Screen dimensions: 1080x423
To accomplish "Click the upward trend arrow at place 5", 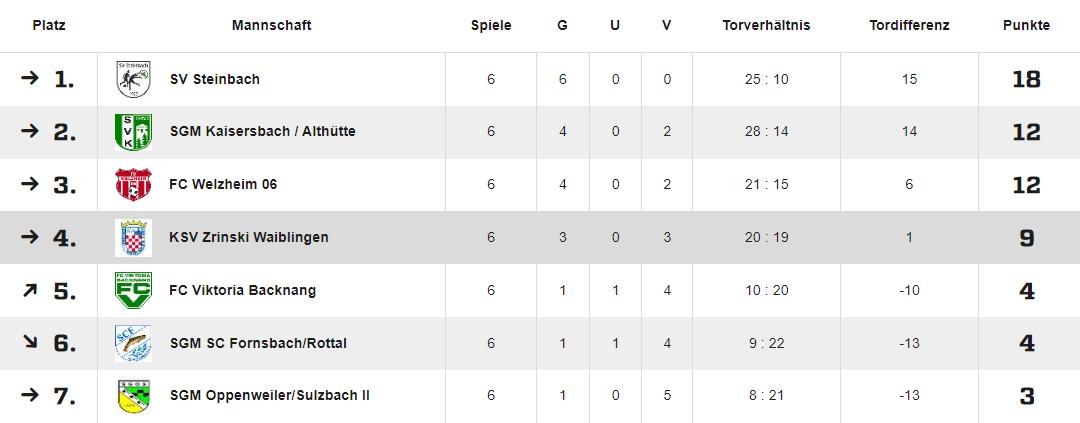I will coord(30,291).
